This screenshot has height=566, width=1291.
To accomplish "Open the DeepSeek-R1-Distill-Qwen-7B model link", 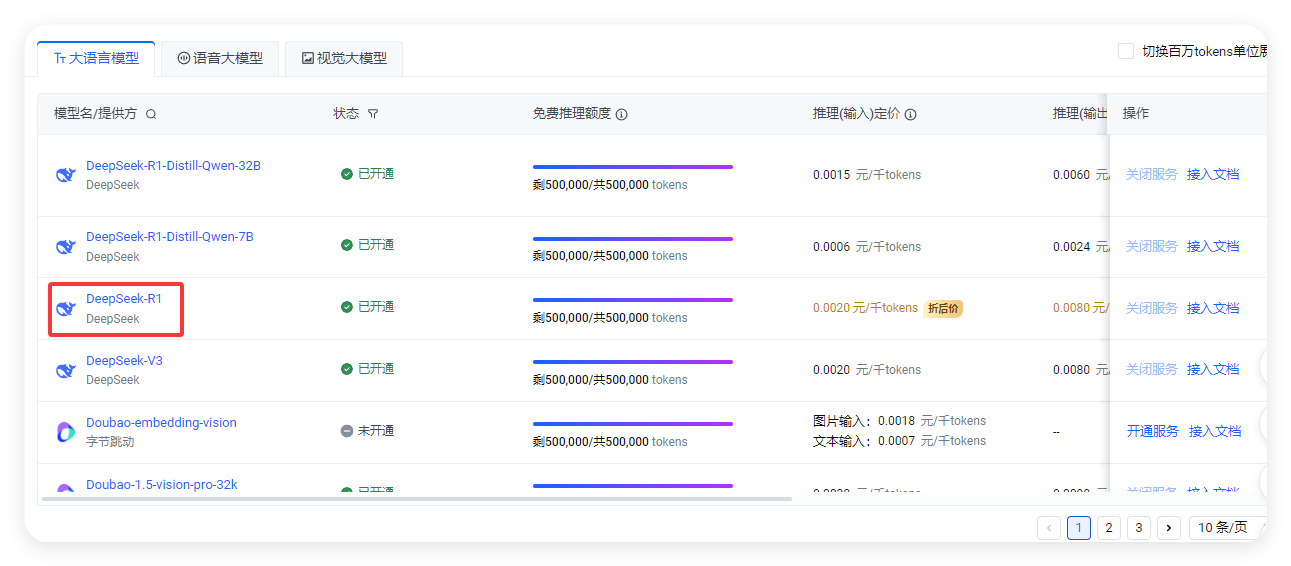I will point(170,237).
